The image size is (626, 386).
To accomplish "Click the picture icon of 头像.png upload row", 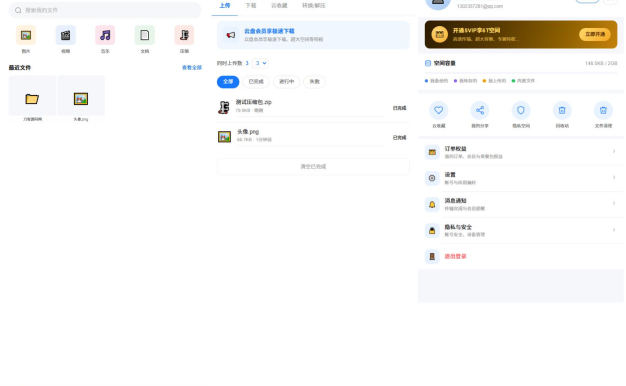I will point(224,137).
